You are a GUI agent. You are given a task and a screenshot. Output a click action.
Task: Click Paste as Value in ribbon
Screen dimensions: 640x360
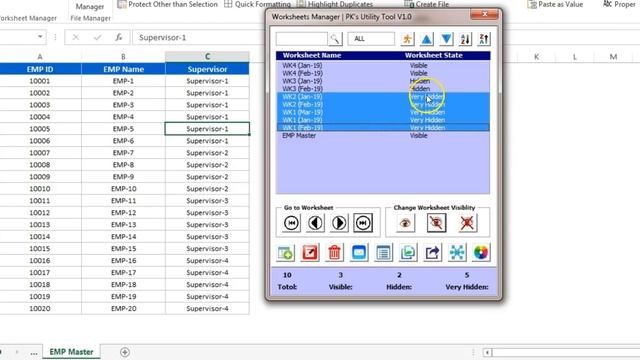tap(555, 4)
